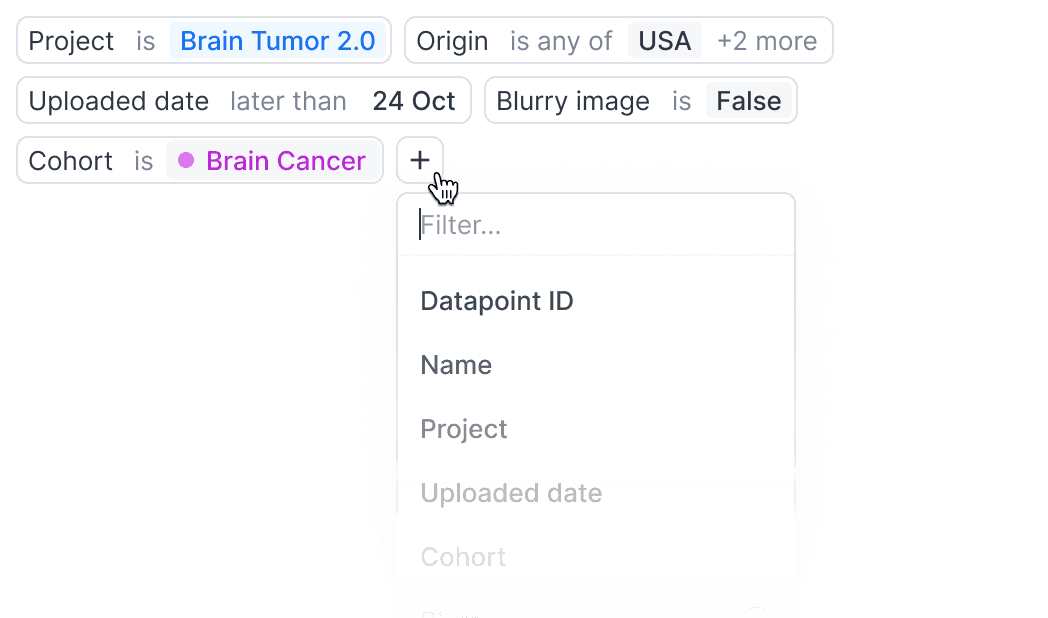Click the Uploaded date filter chip label
The image size is (1048, 618).
coord(119,101)
